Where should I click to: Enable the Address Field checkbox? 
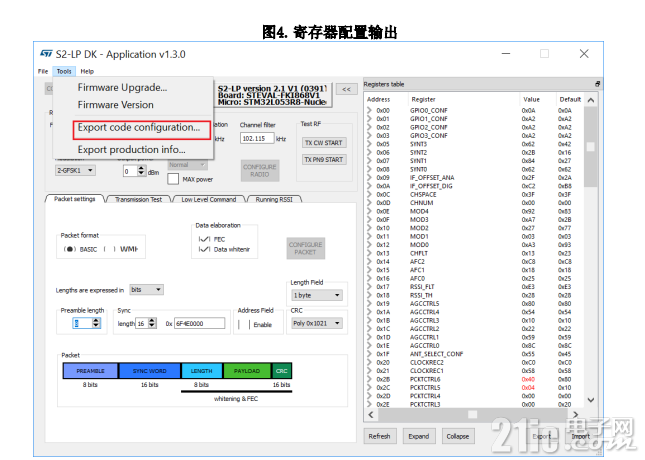click(244, 325)
